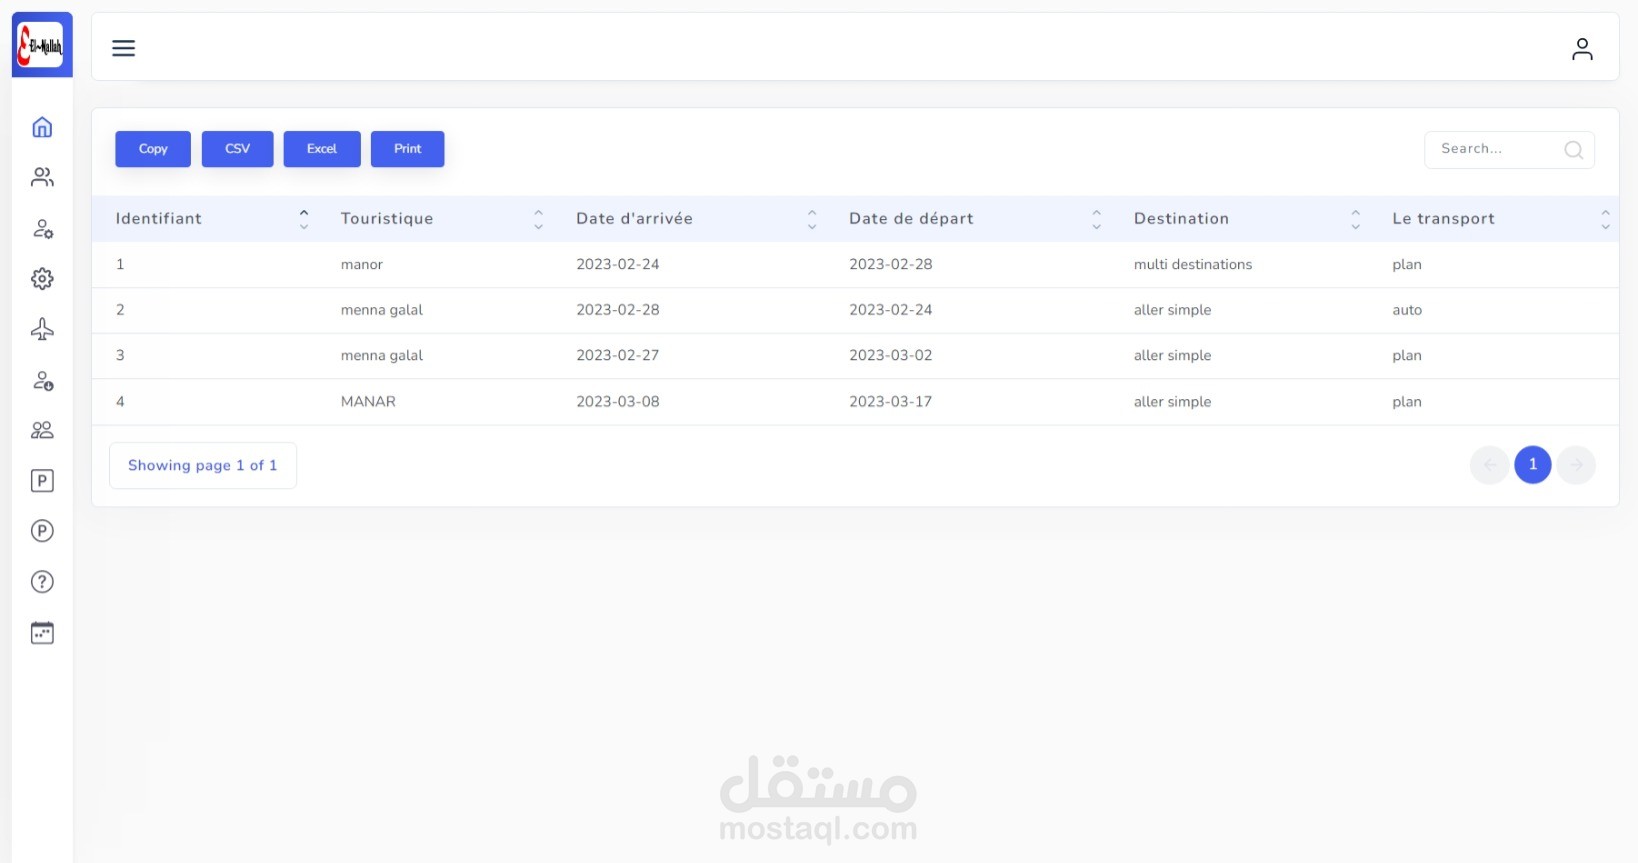The image size is (1638, 863).
Task: Click the Print button
Action: [x=407, y=149]
